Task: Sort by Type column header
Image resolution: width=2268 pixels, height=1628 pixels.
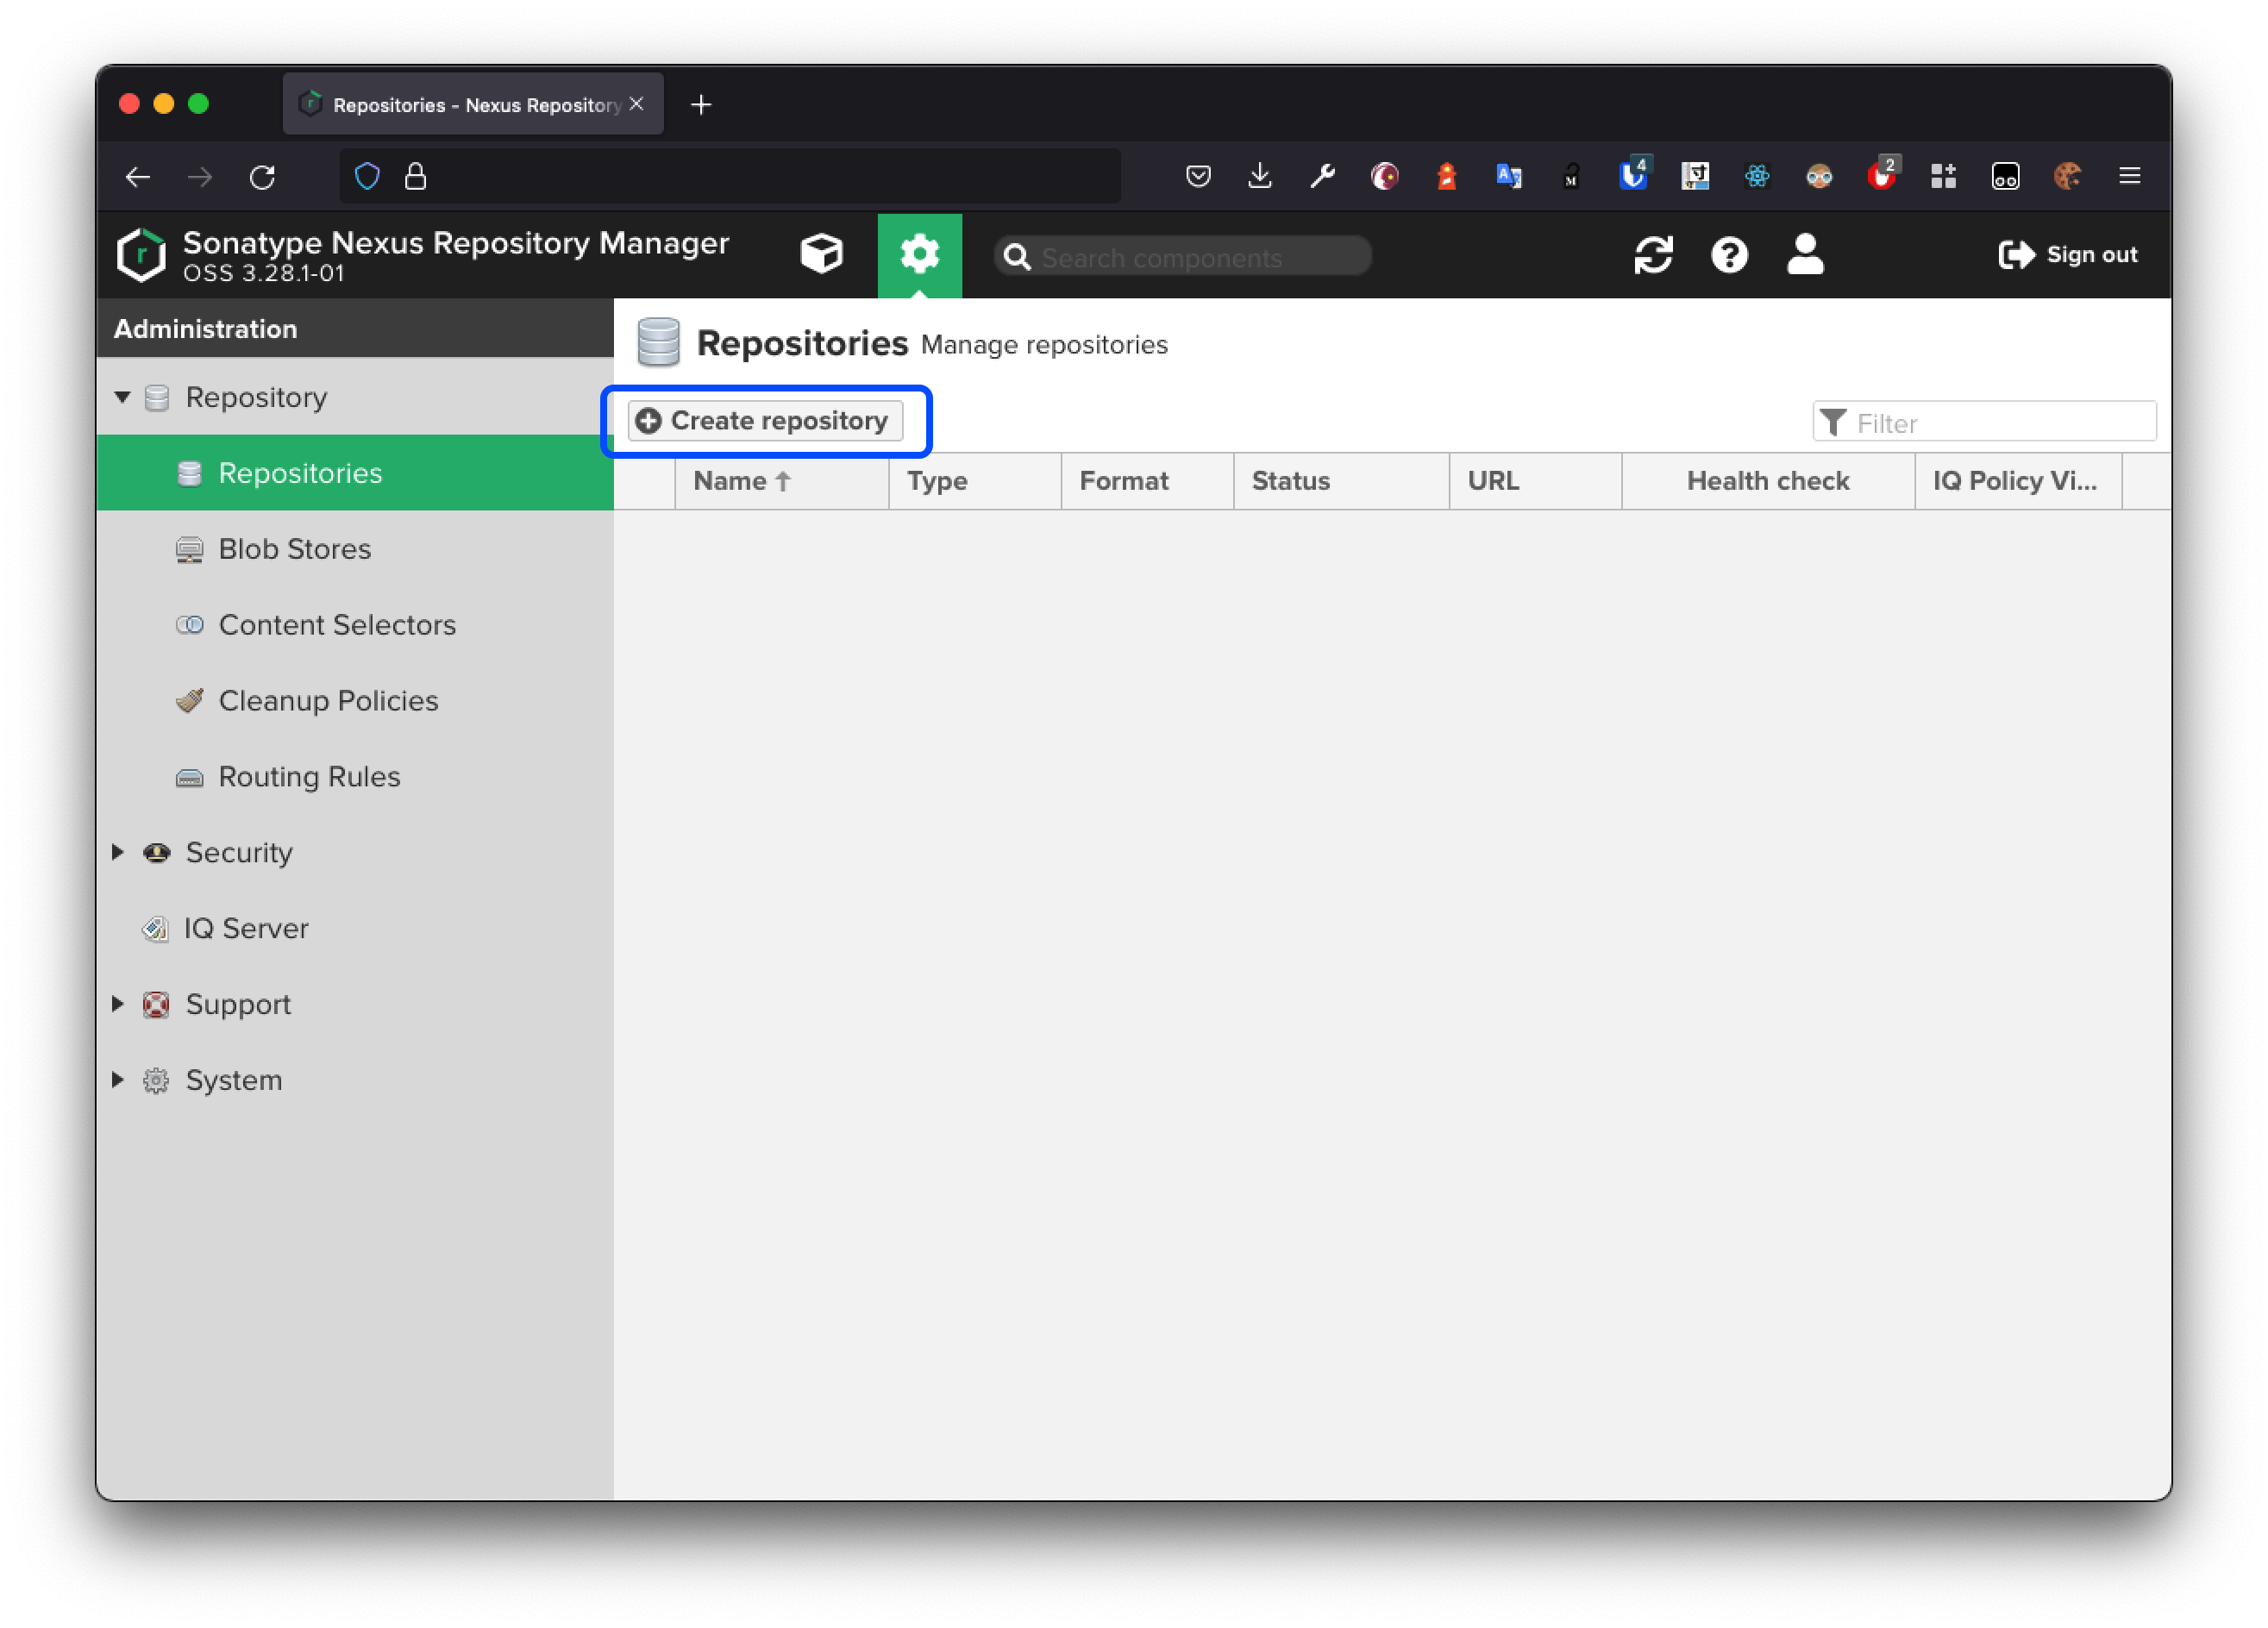Action: (x=975, y=481)
